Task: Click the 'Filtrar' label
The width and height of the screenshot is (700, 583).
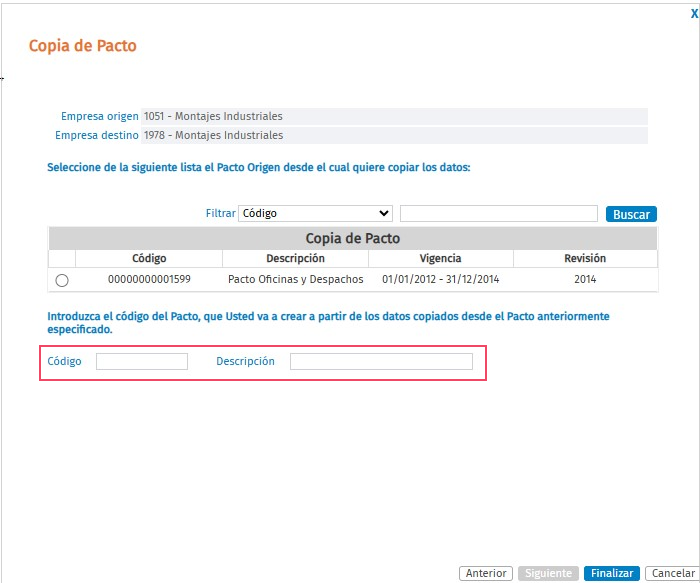Action: click(221, 213)
